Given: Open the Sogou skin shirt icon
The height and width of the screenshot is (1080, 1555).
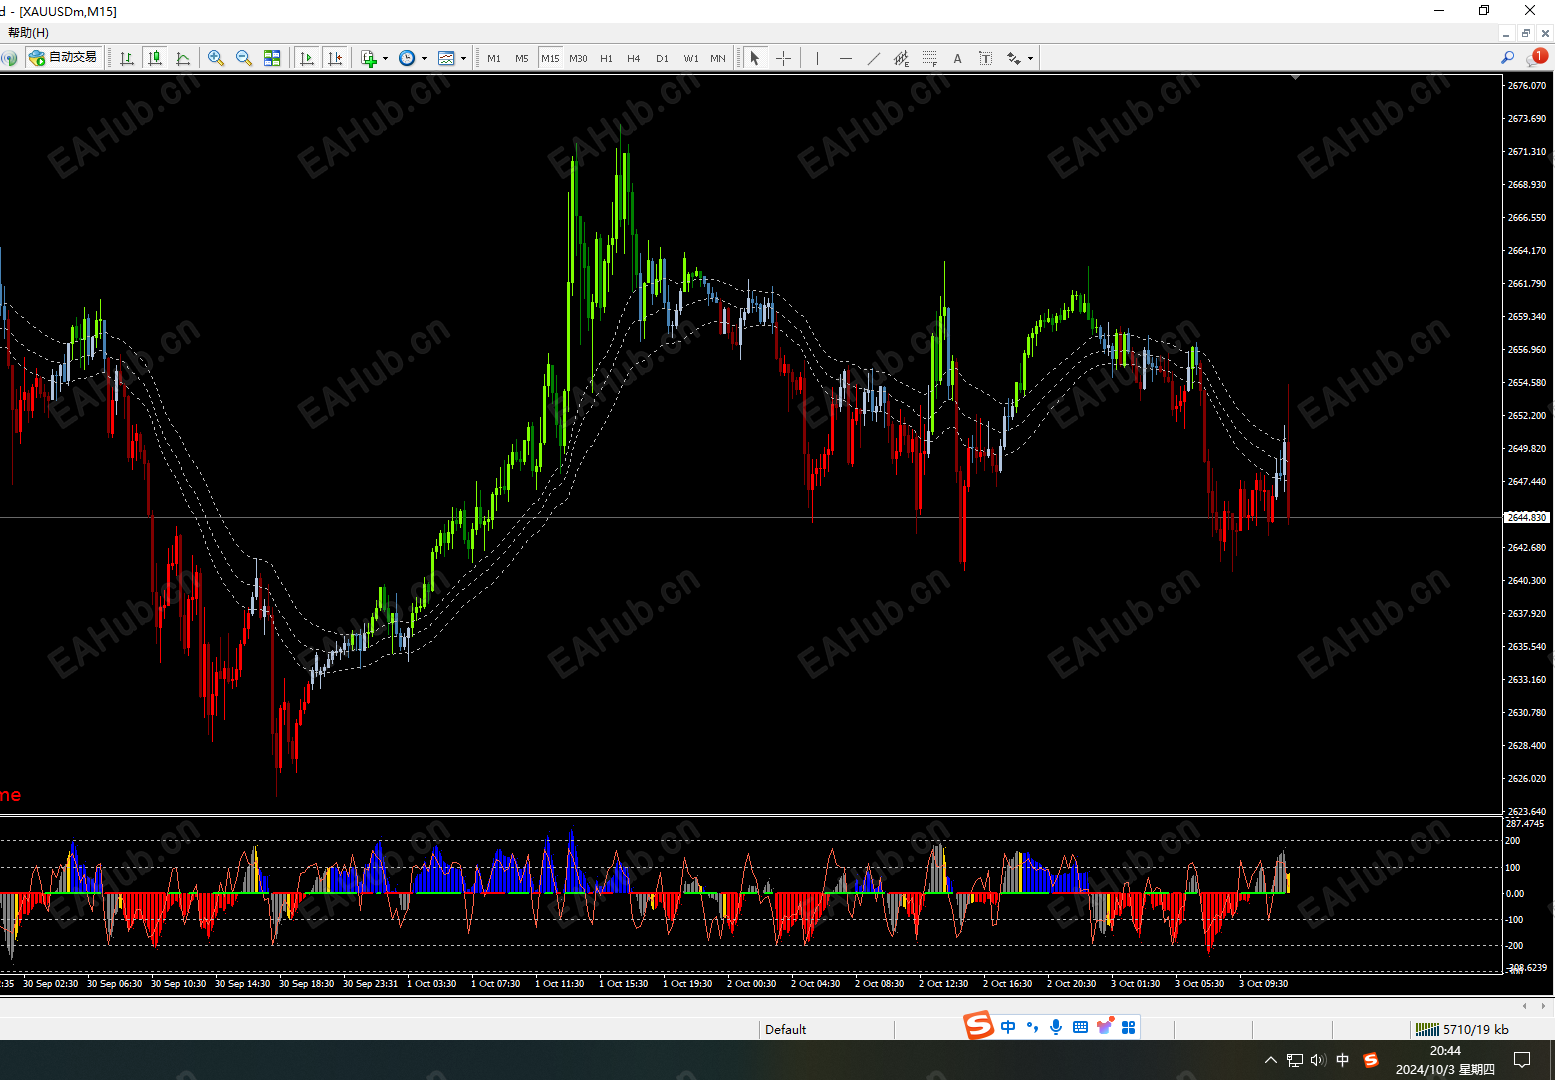Looking at the screenshot, I should pyautogui.click(x=1105, y=1027).
